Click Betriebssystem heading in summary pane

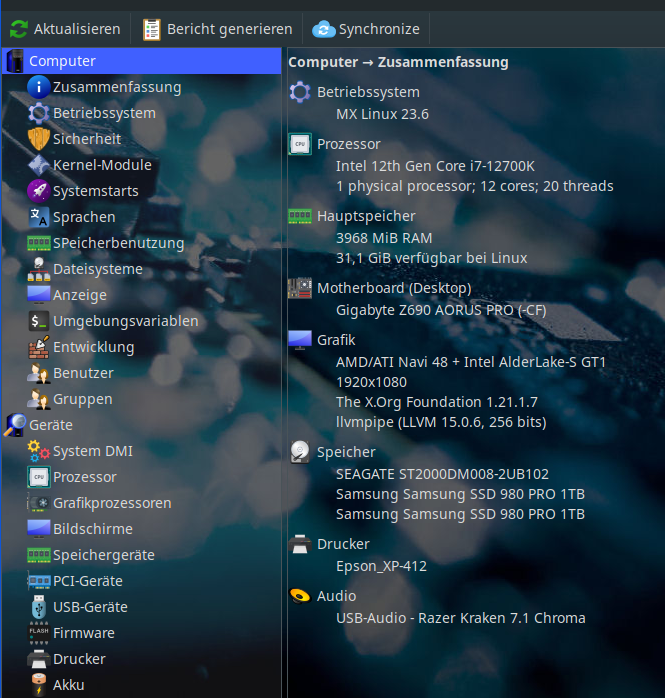point(368,92)
